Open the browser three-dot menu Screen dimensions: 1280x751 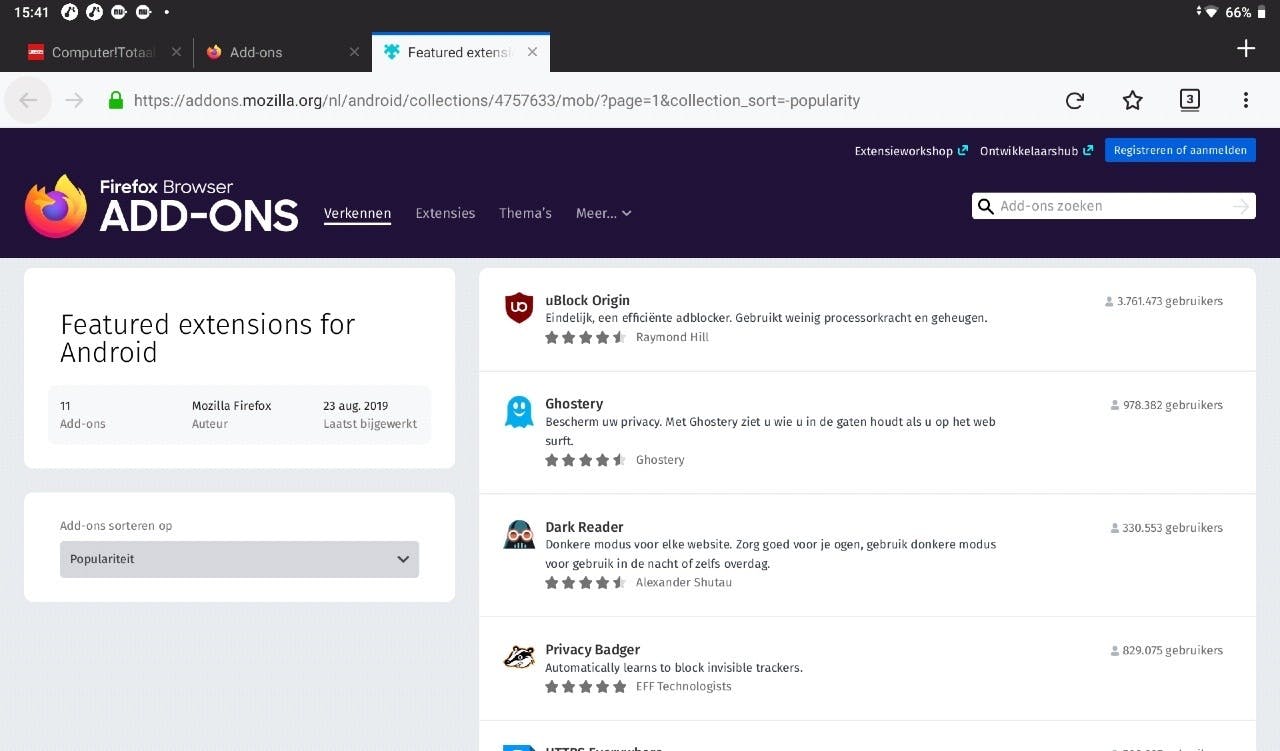coord(1246,100)
